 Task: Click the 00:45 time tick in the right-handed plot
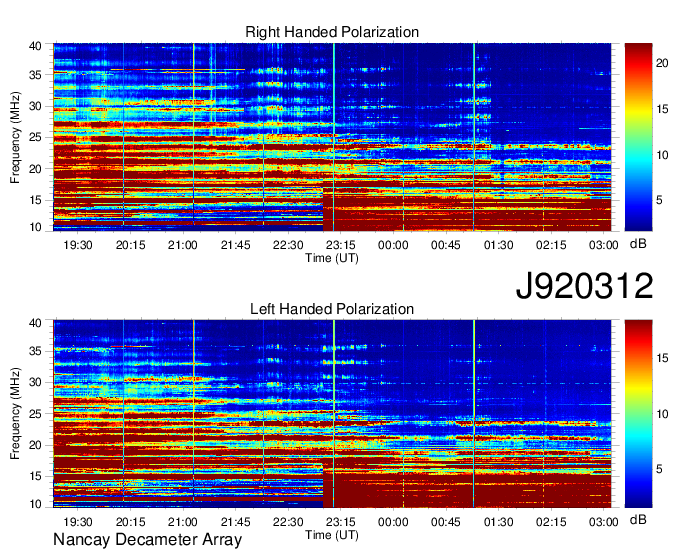[x=446, y=245]
